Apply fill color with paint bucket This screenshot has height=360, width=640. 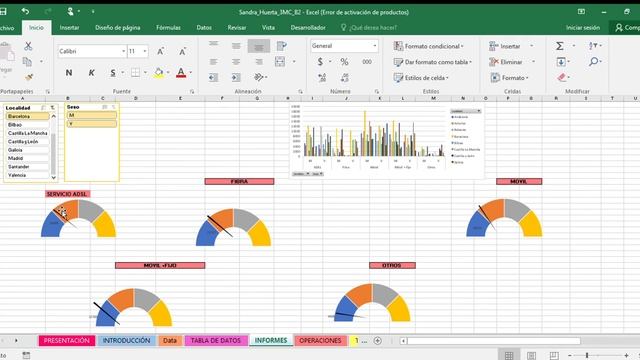point(159,73)
